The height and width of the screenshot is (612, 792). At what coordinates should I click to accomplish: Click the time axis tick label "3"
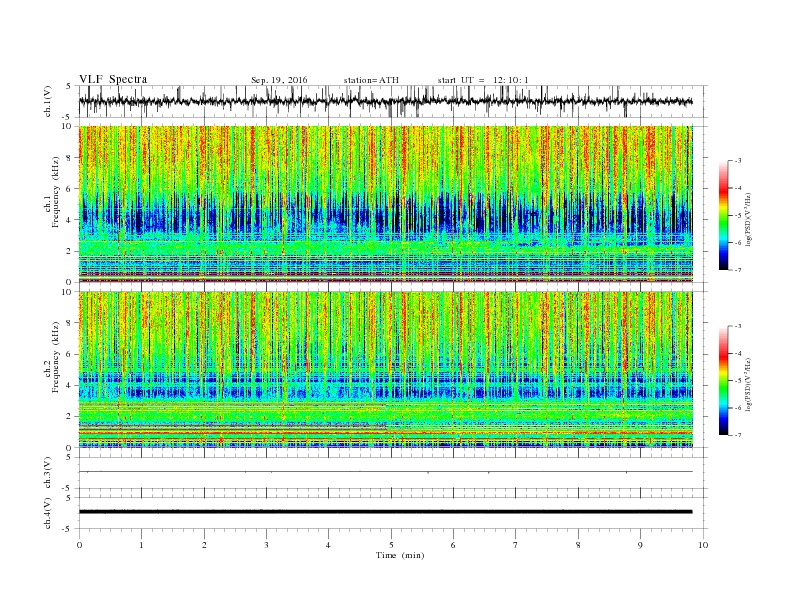click(x=266, y=545)
